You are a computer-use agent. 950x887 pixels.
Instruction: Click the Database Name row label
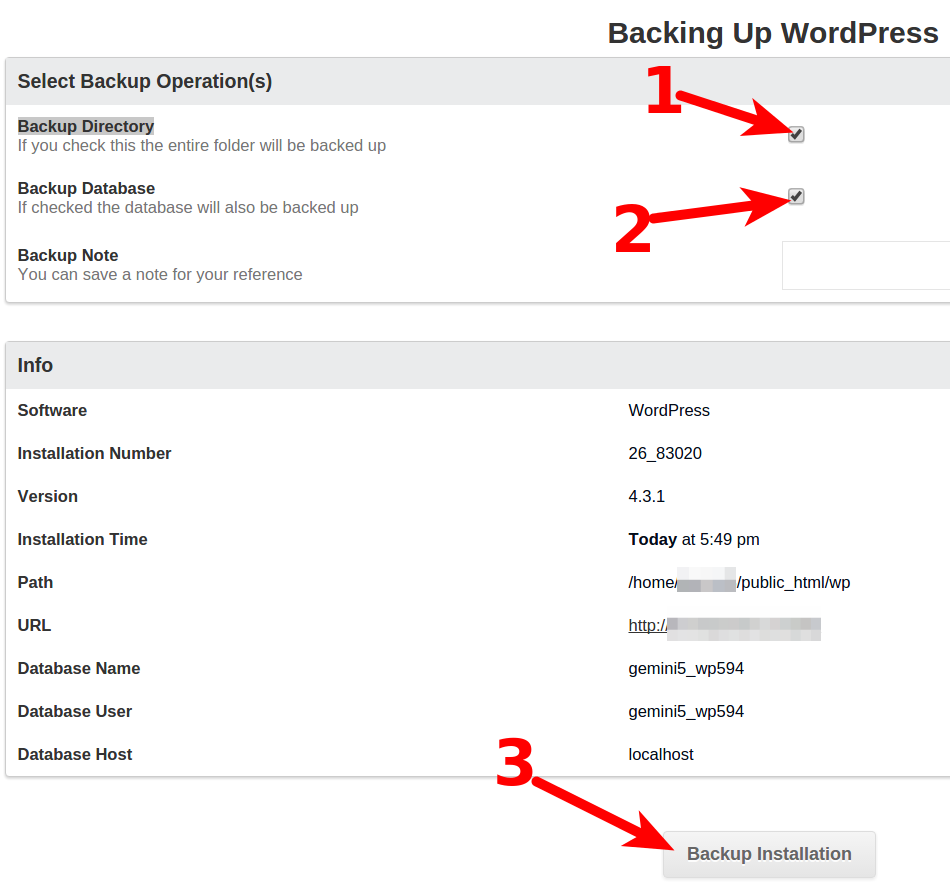(79, 668)
